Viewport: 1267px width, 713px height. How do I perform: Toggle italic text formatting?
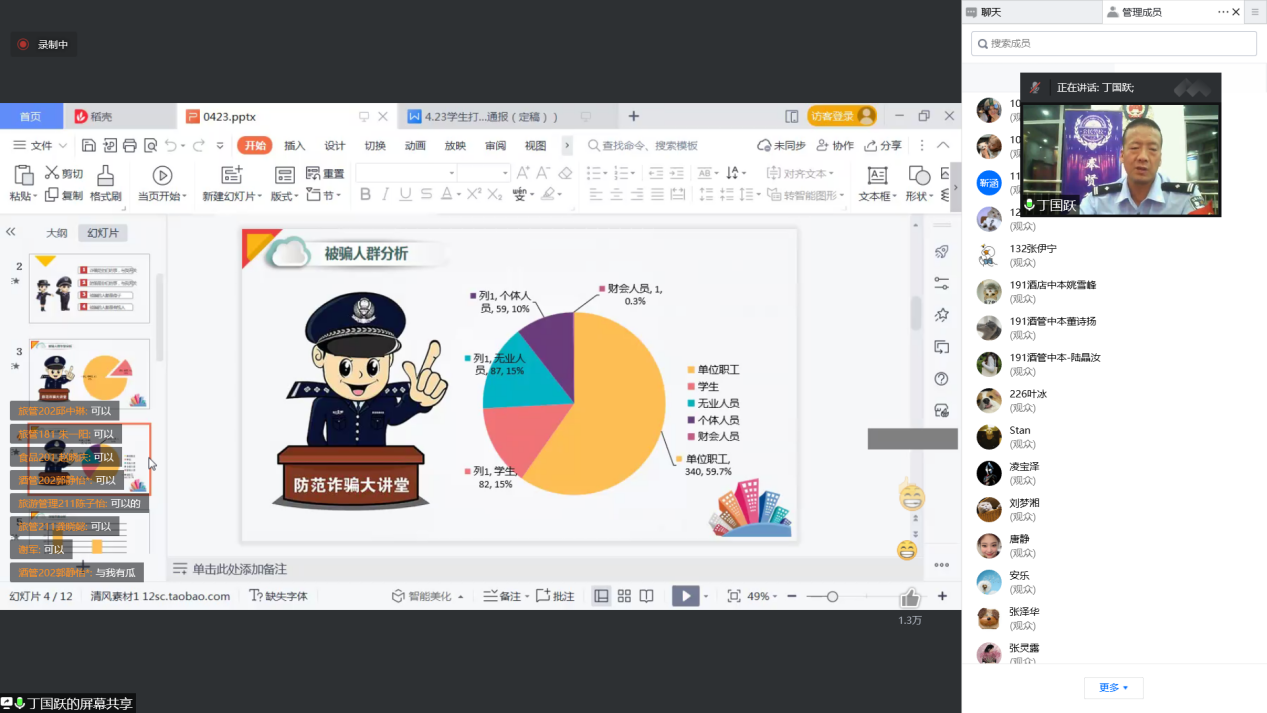click(383, 194)
